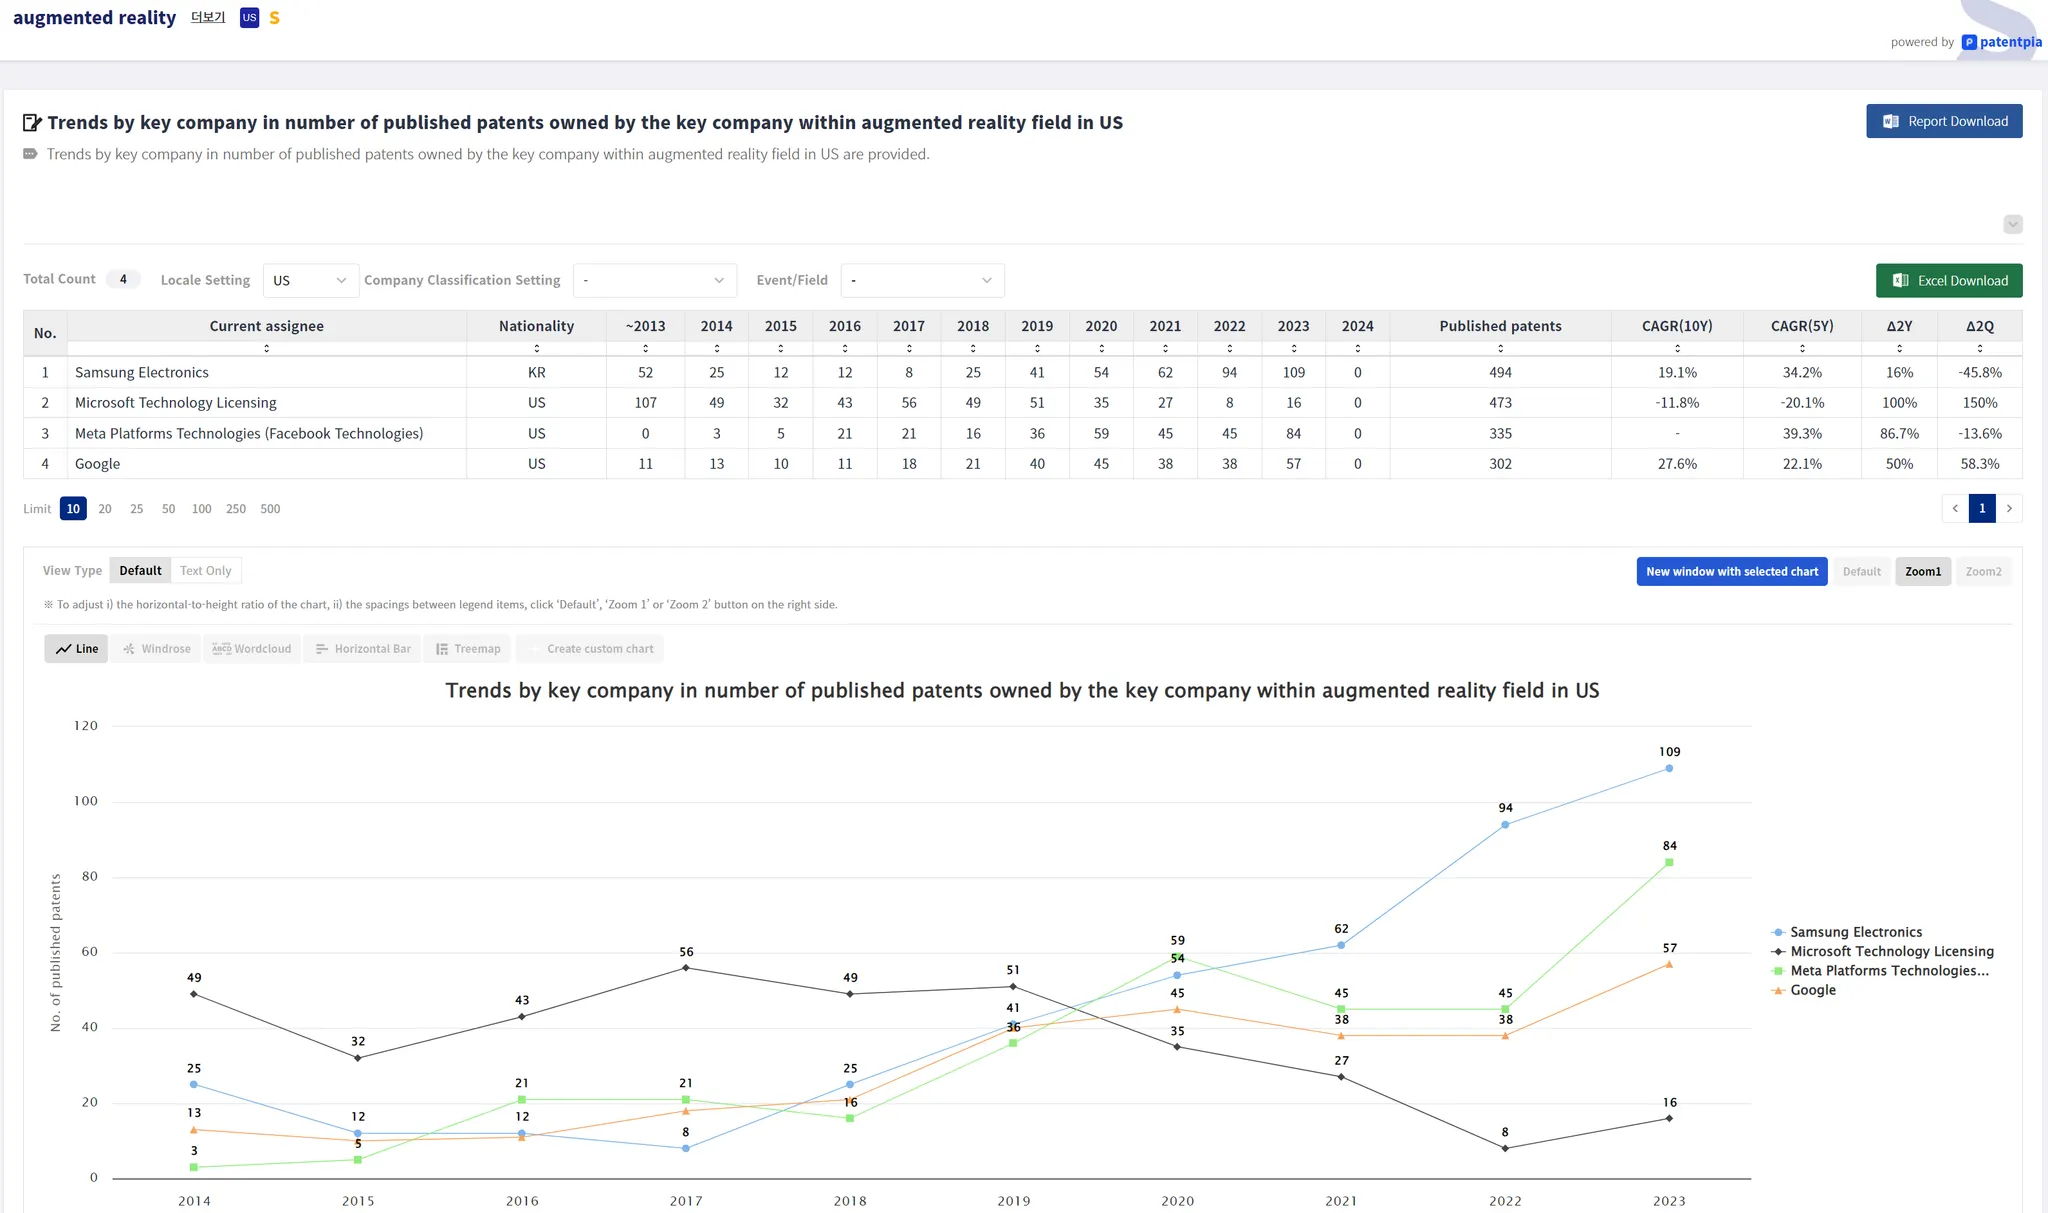Click the edit note icon beside title
This screenshot has width=2048, height=1213.
tap(32, 123)
